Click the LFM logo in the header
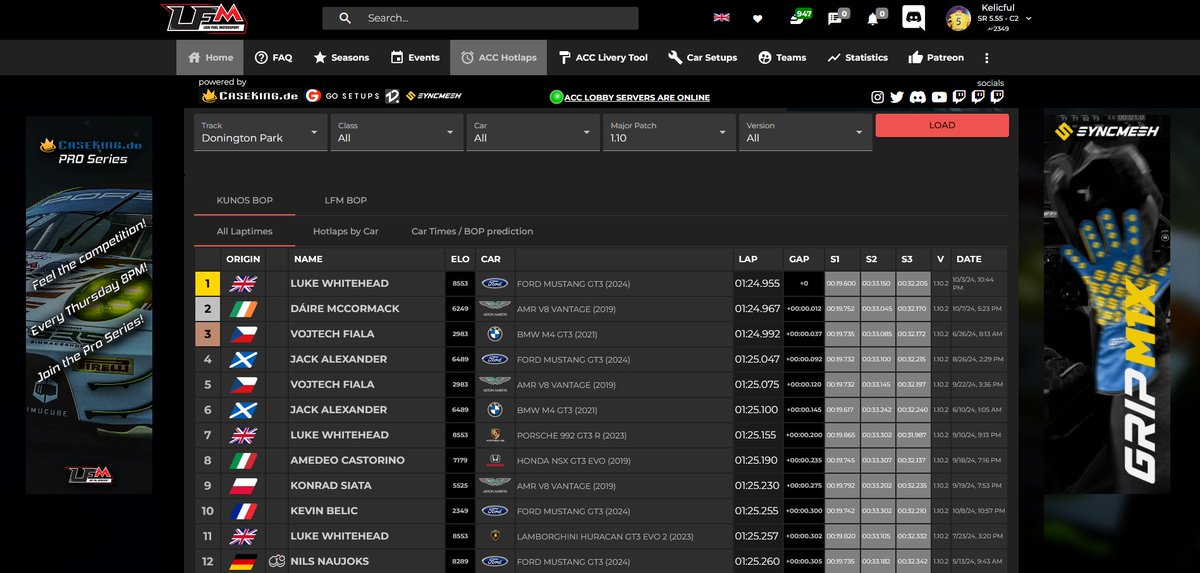1200x573 pixels. tap(205, 18)
